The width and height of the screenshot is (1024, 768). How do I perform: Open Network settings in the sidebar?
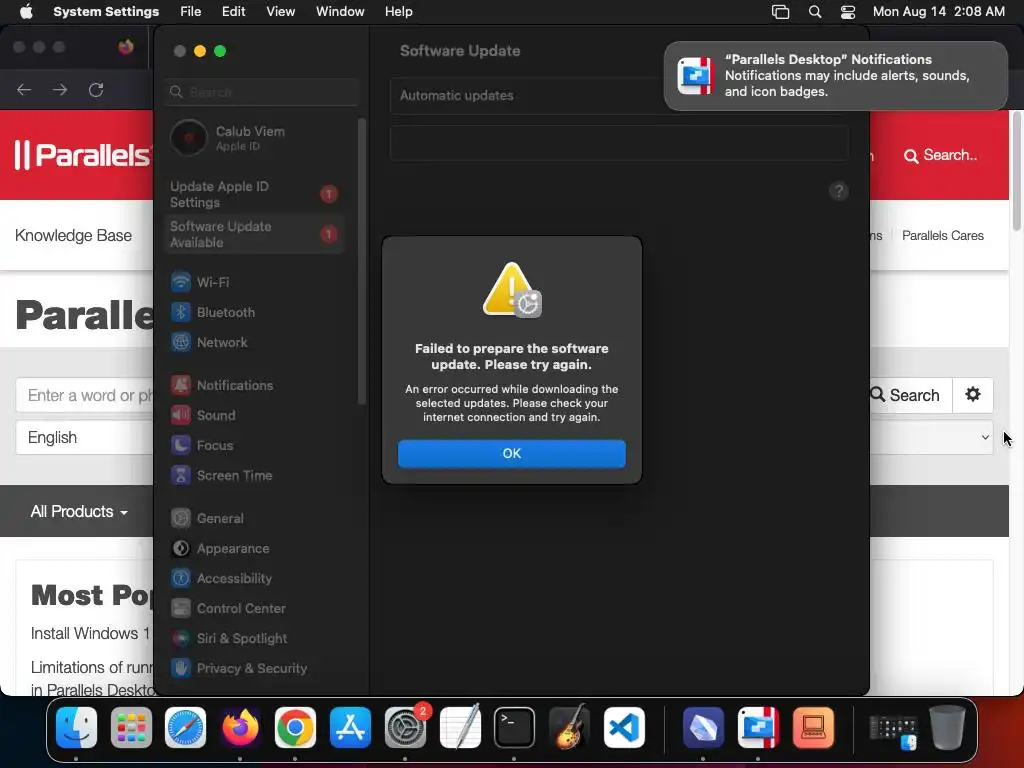coord(255,342)
